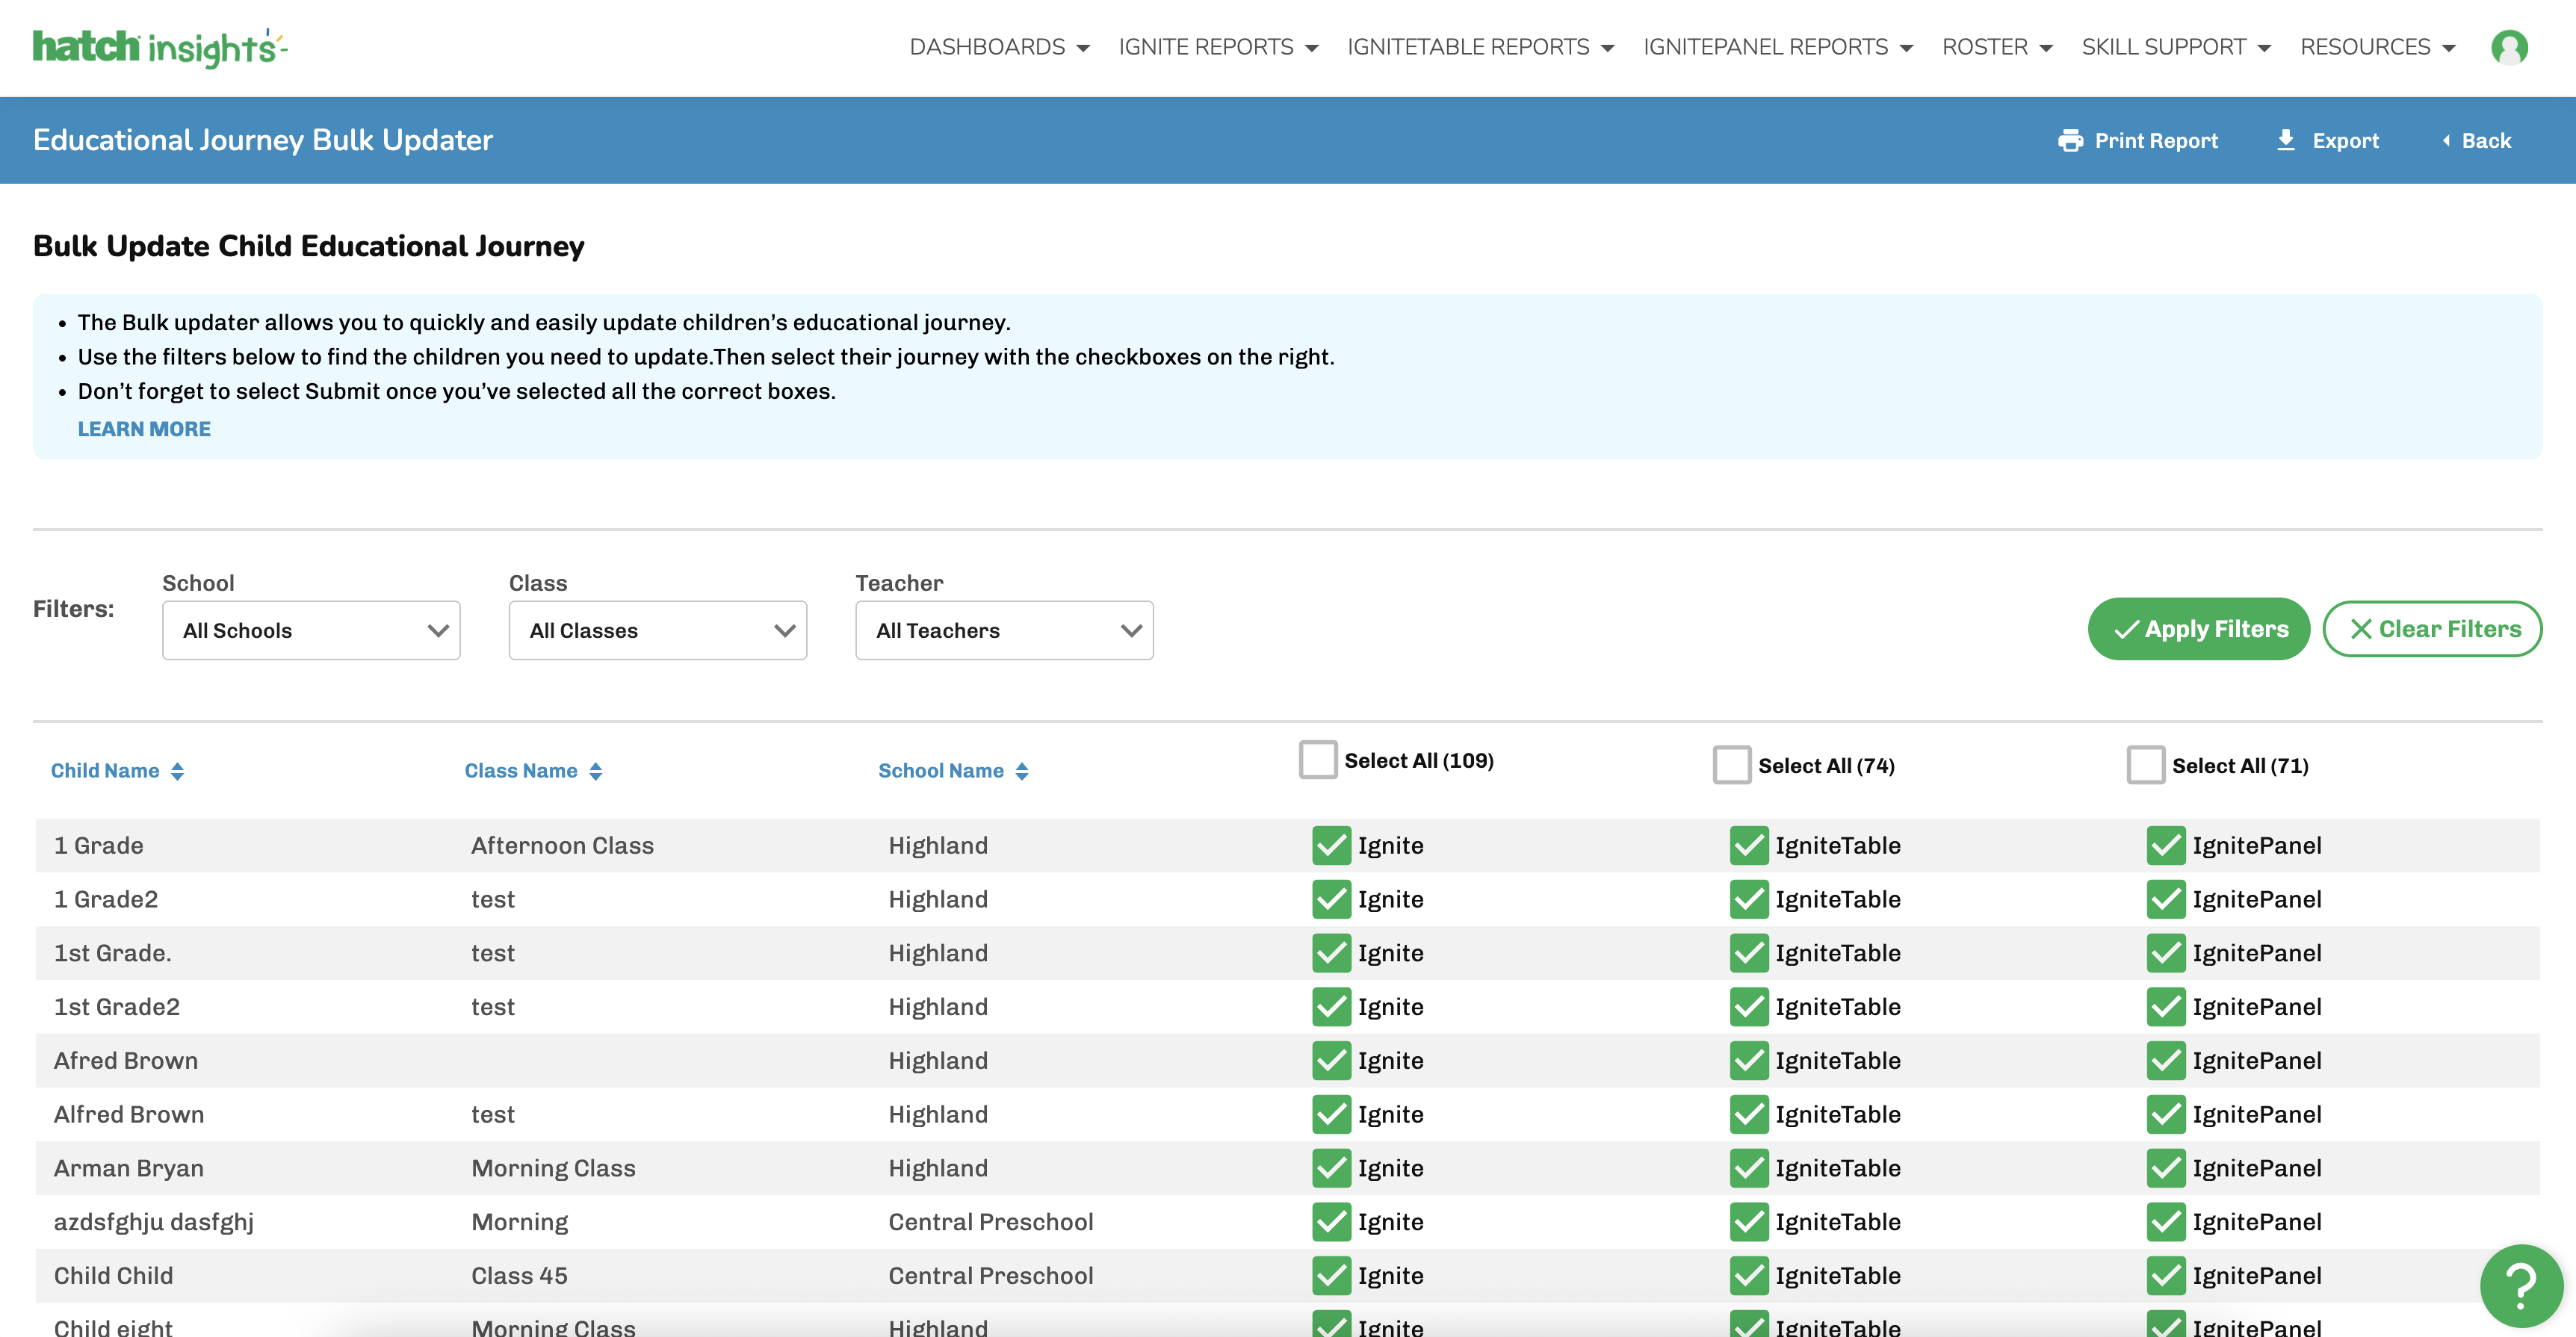Sort by School Name arrows
Image resolution: width=2576 pixels, height=1337 pixels.
[x=1021, y=771]
